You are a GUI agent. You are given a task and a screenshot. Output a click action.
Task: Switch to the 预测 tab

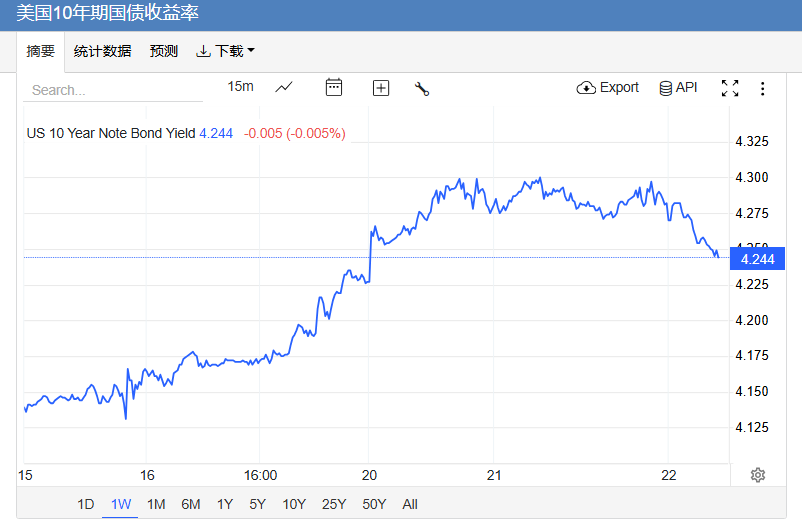(x=164, y=51)
